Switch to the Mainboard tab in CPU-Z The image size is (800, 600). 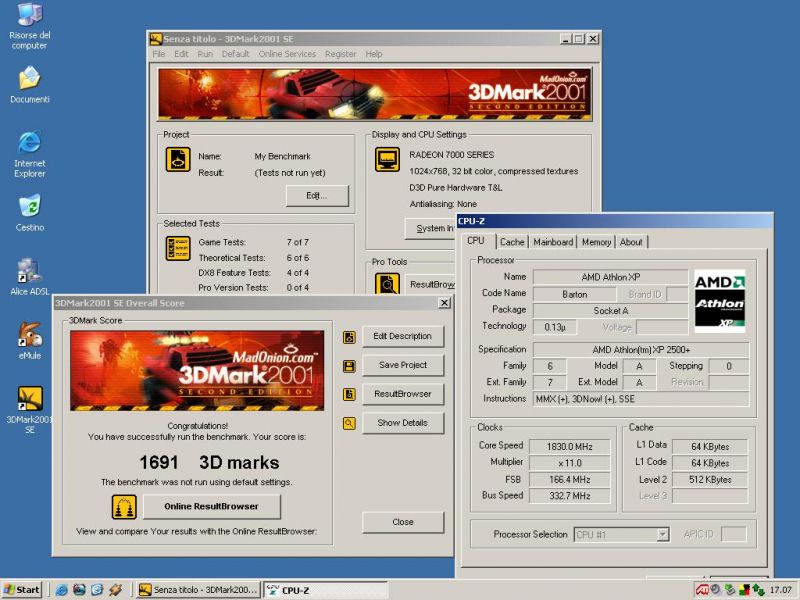pyautogui.click(x=553, y=242)
